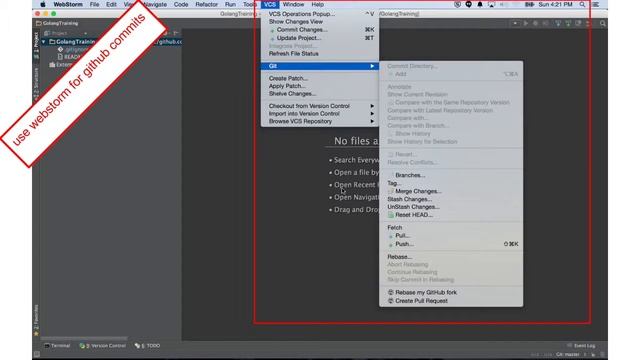Close the open VCS menu

(x=270, y=4)
